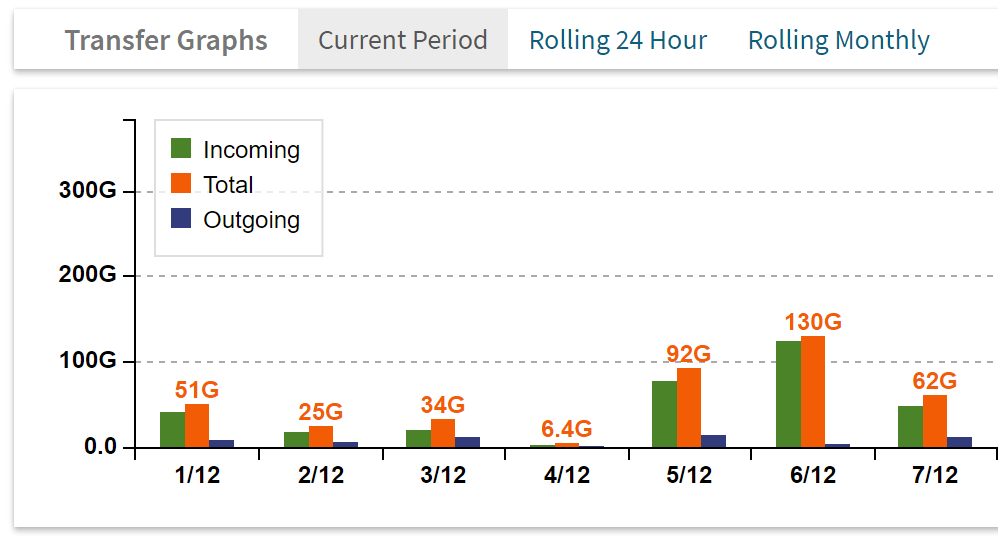Click the Transfer Graphs heading
998x538 pixels.
[x=166, y=41]
